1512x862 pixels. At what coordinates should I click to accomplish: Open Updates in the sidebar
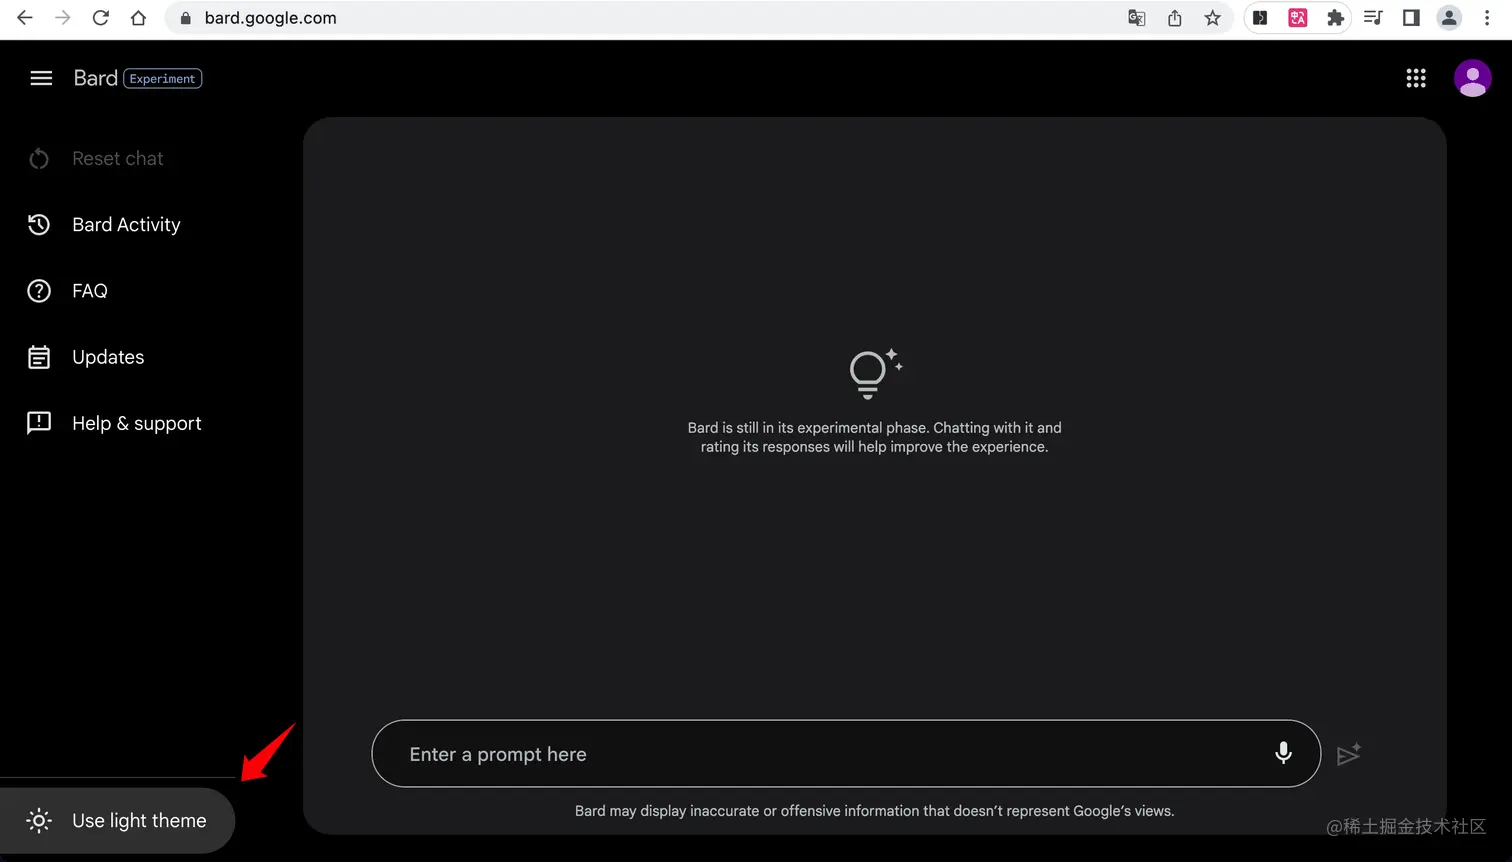coord(108,357)
